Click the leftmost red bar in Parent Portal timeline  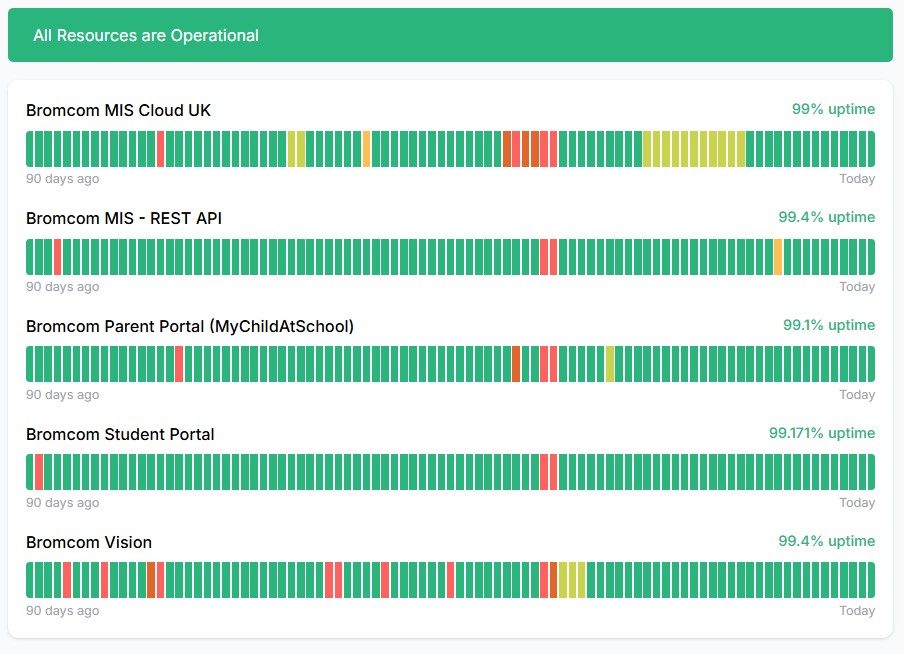pos(179,364)
